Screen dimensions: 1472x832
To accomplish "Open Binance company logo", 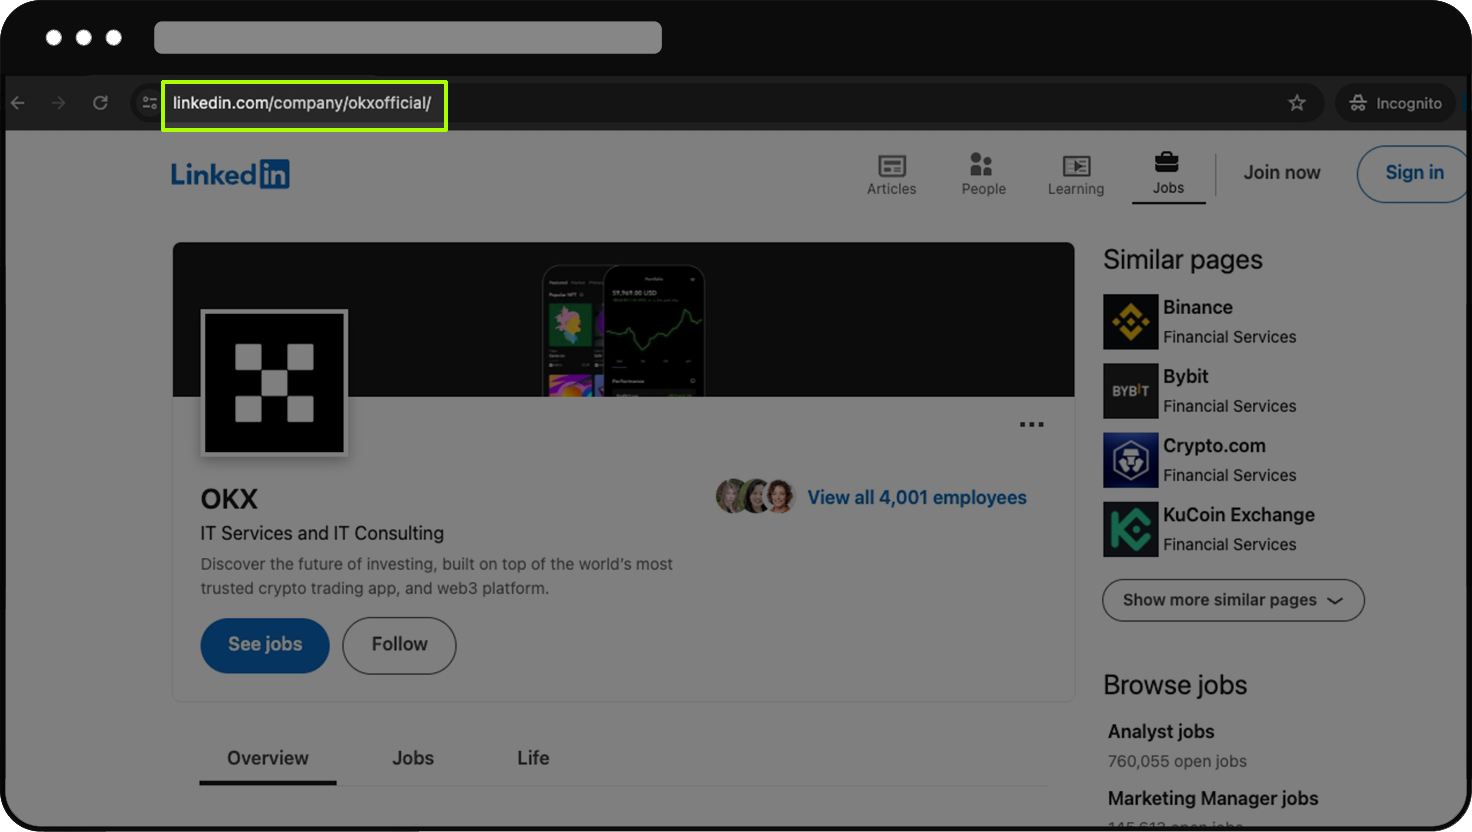I will 1130,322.
